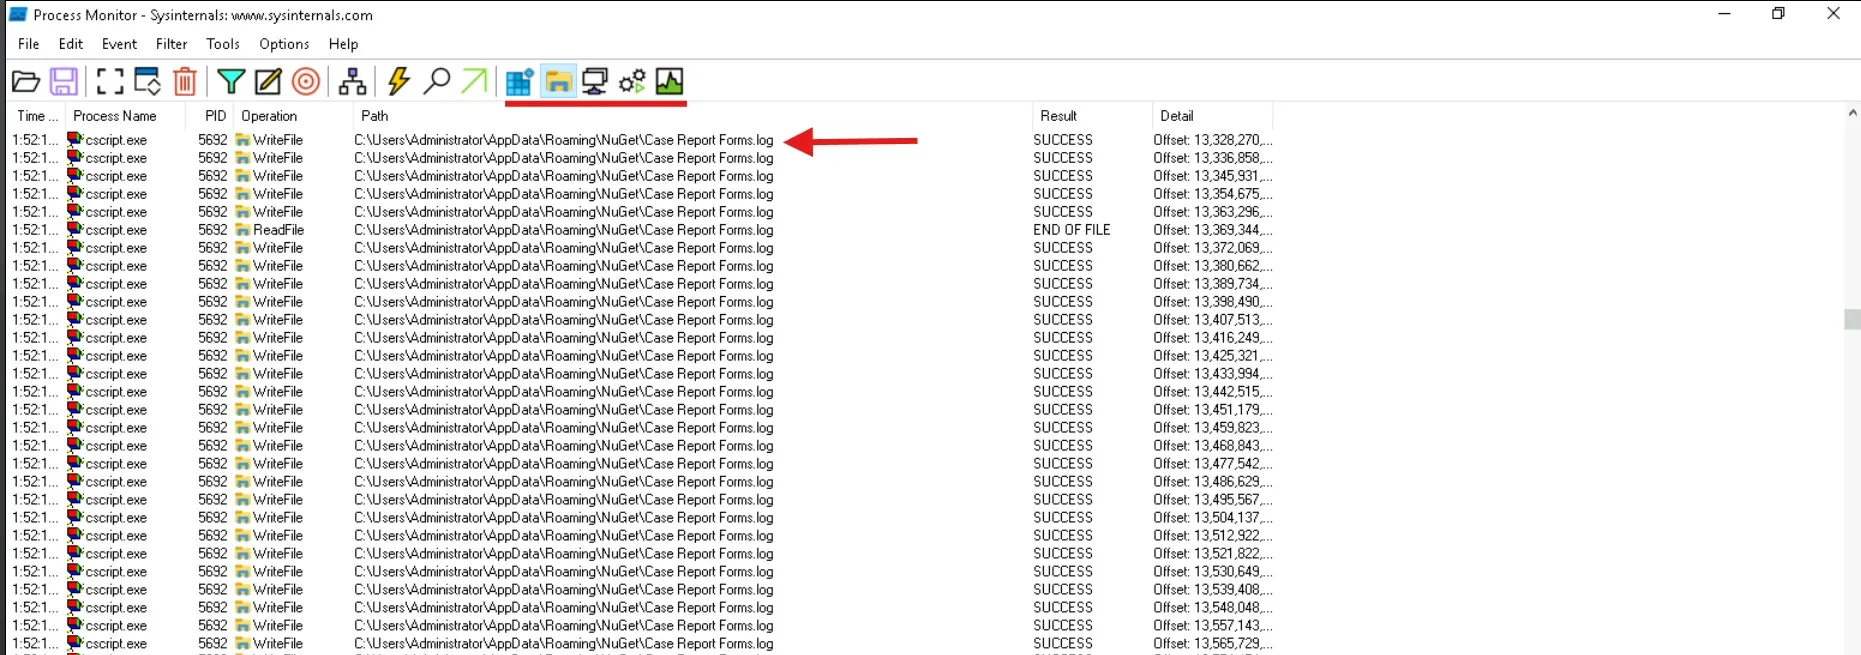1861x655 pixels.
Task: Click the vertical scrollbar thumb
Action: (x=1852, y=319)
